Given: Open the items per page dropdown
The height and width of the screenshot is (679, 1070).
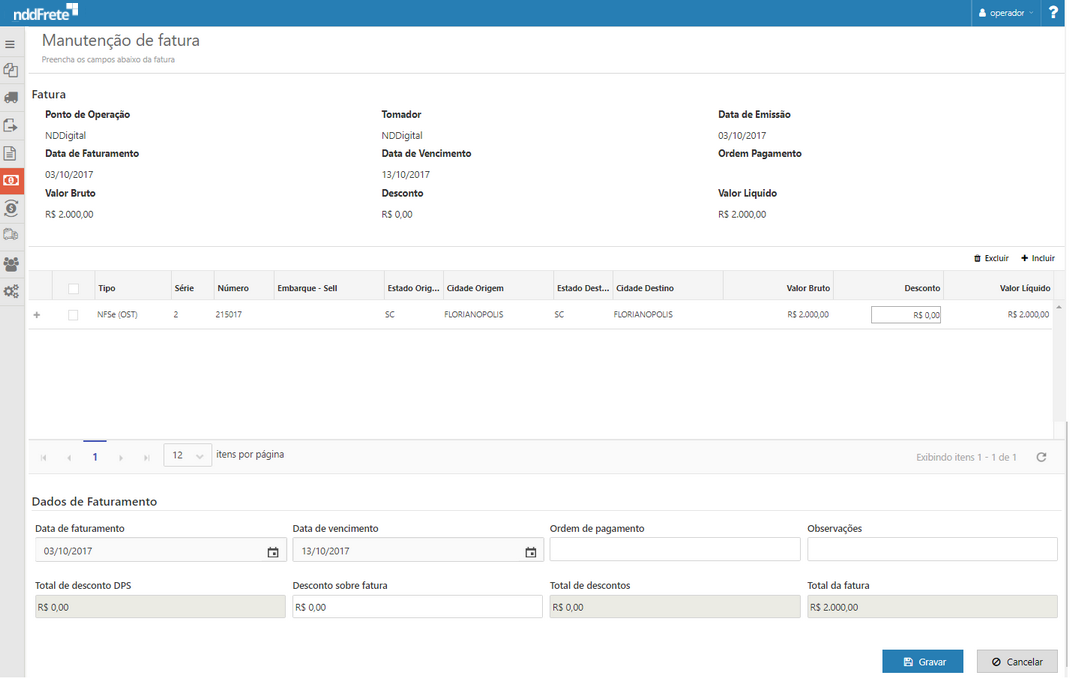Looking at the screenshot, I should 187,456.
